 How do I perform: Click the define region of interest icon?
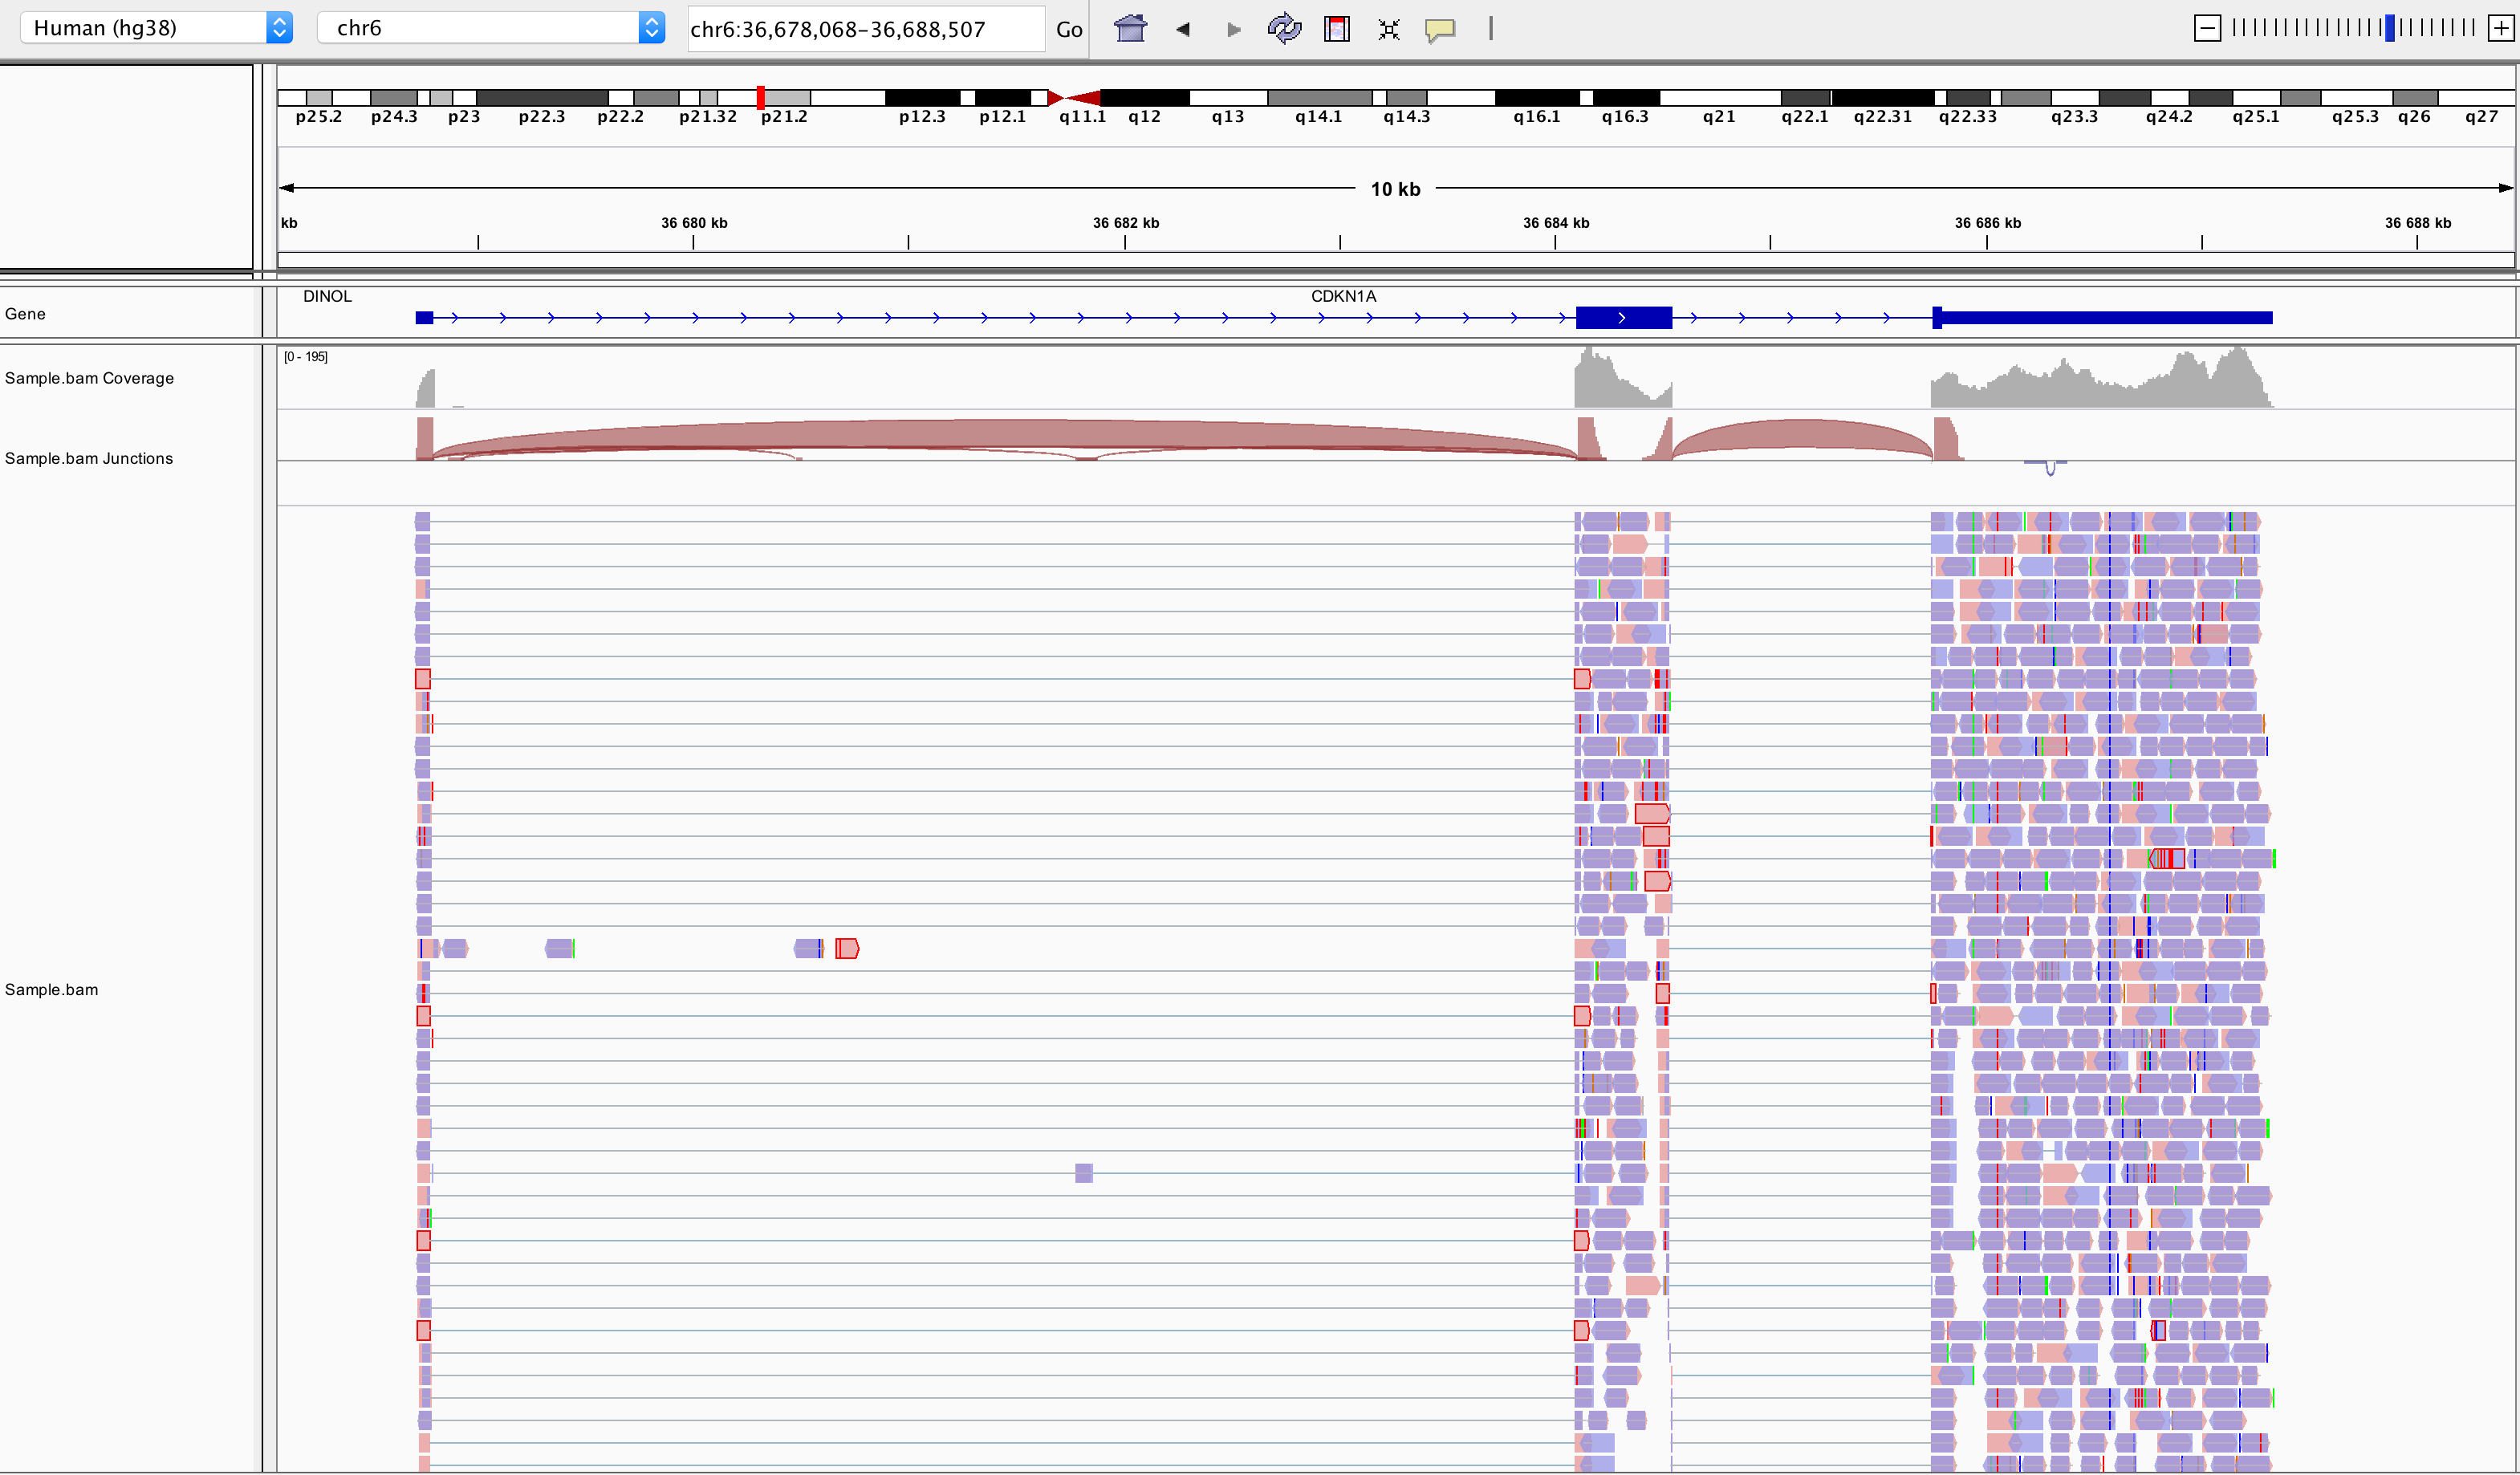click(1336, 29)
